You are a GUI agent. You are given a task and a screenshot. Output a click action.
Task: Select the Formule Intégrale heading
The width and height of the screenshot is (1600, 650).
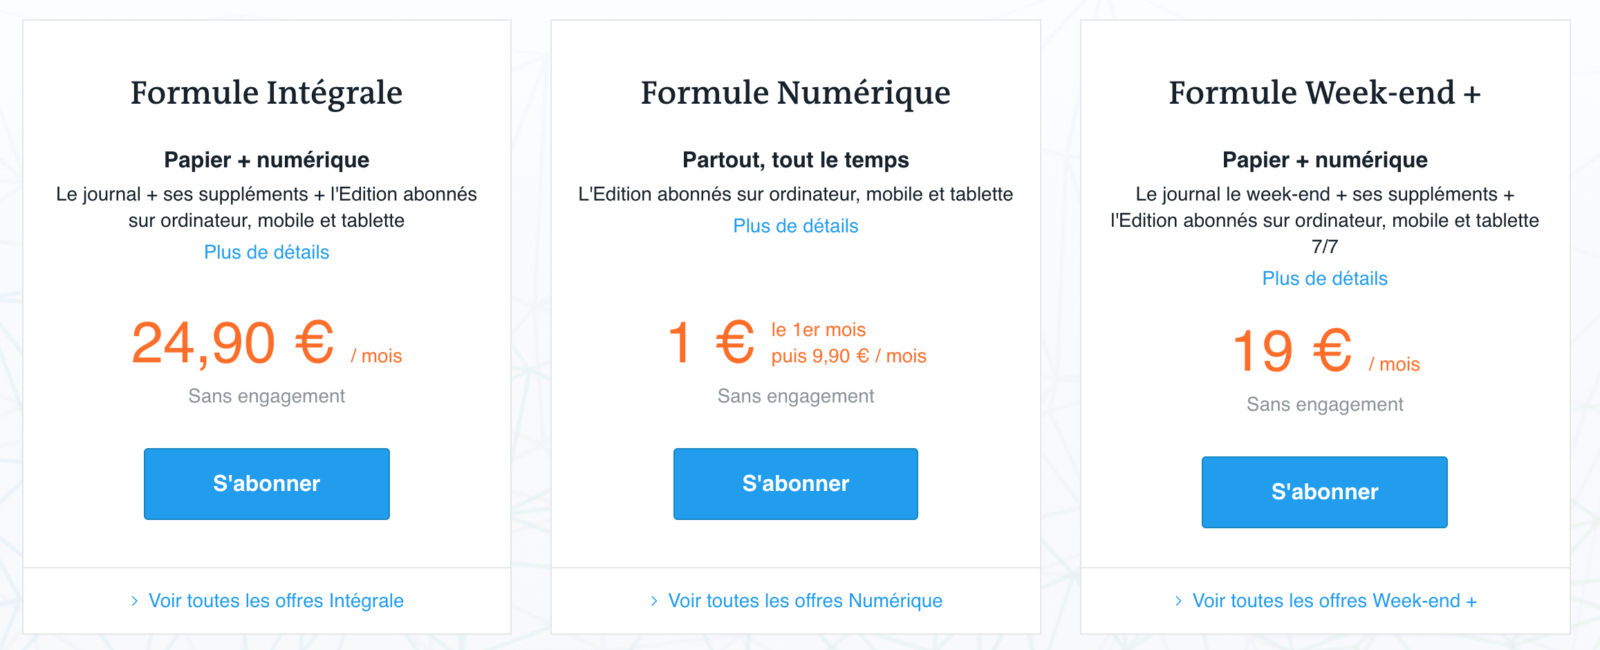pyautogui.click(x=266, y=93)
